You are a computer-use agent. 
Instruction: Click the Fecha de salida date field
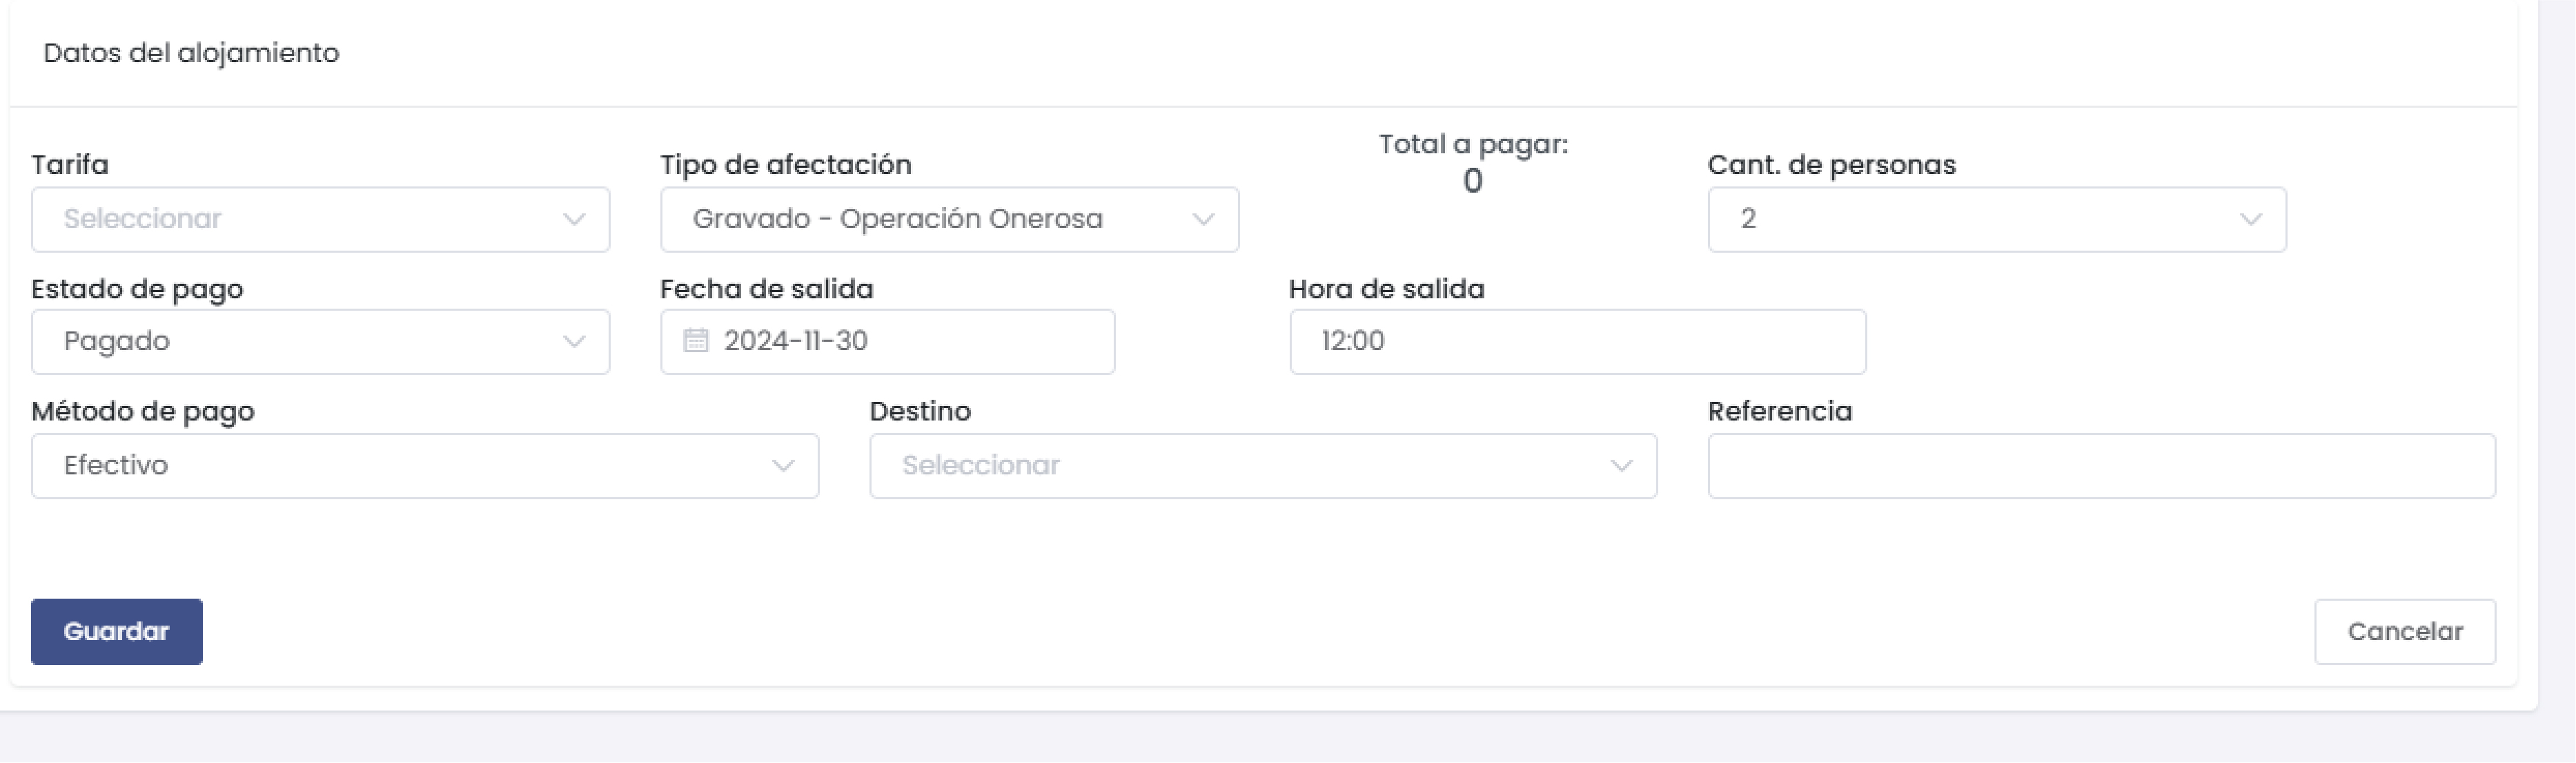click(887, 341)
